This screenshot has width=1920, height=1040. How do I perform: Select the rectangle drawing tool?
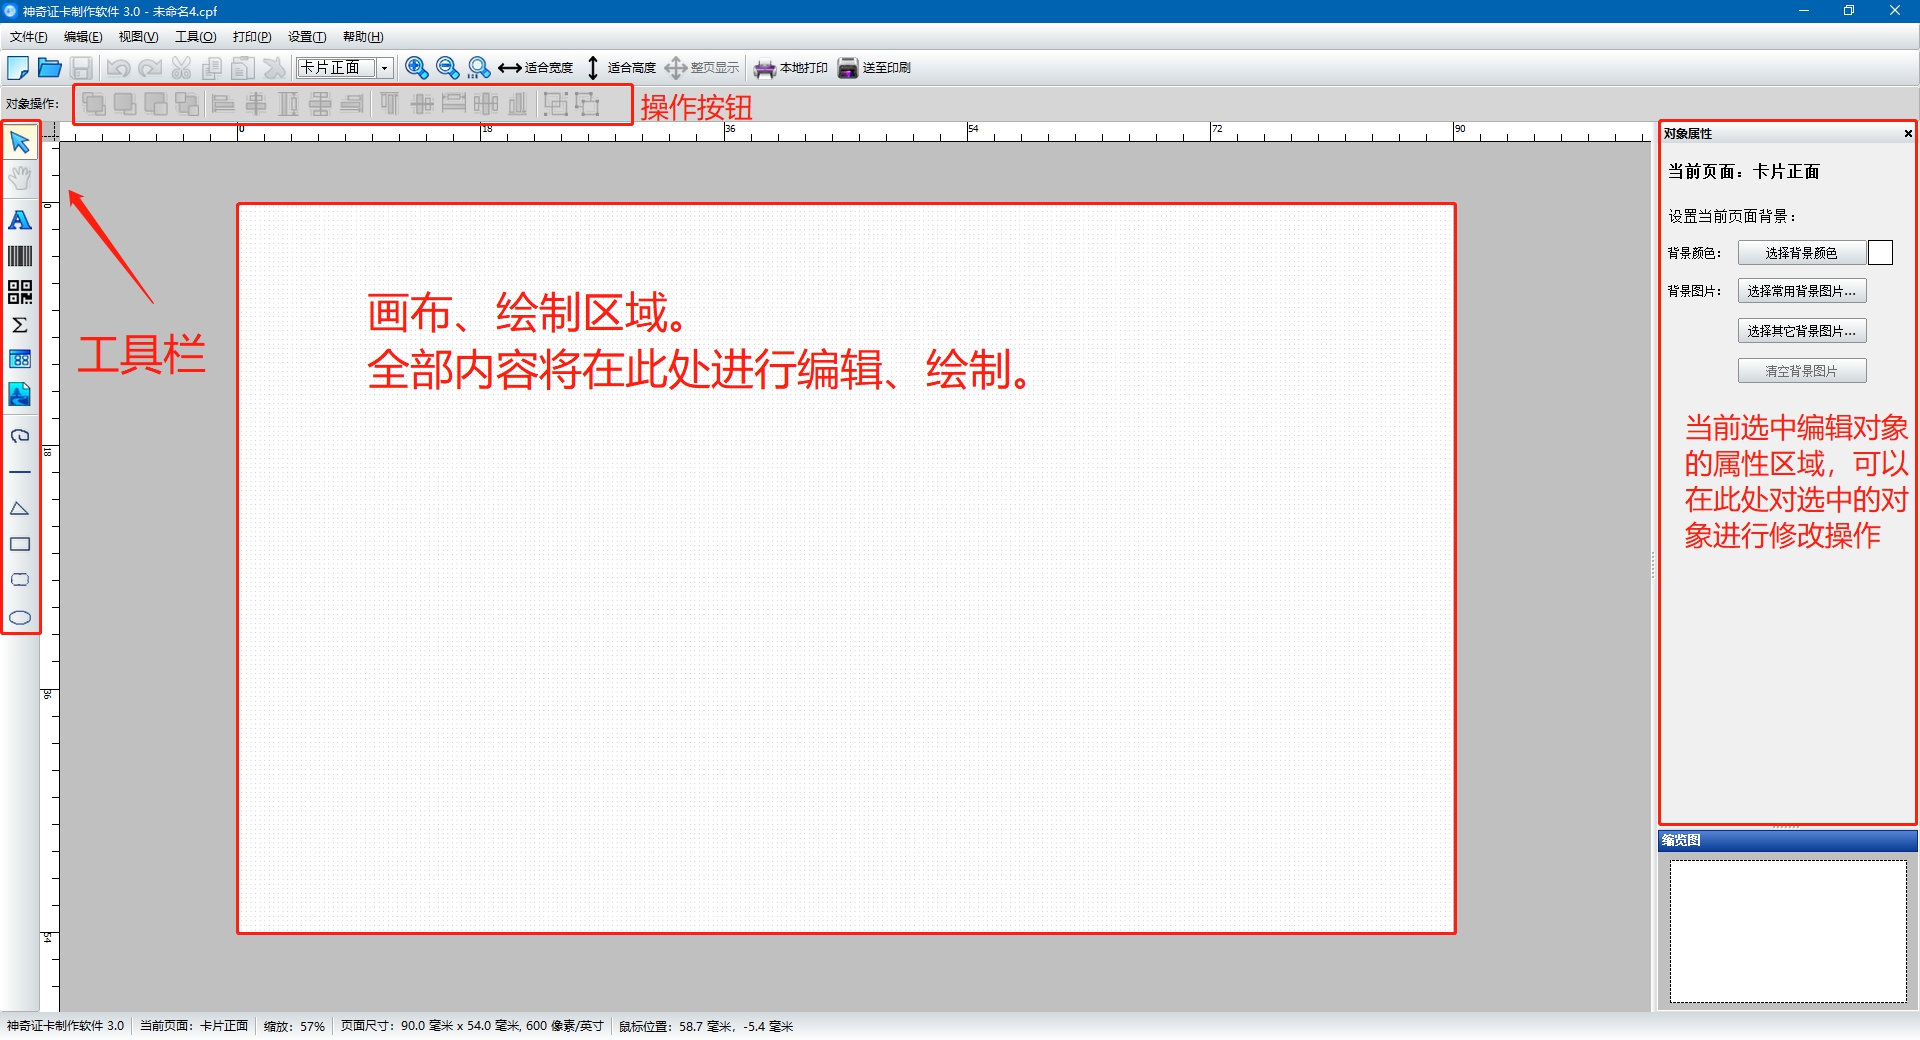click(x=19, y=543)
